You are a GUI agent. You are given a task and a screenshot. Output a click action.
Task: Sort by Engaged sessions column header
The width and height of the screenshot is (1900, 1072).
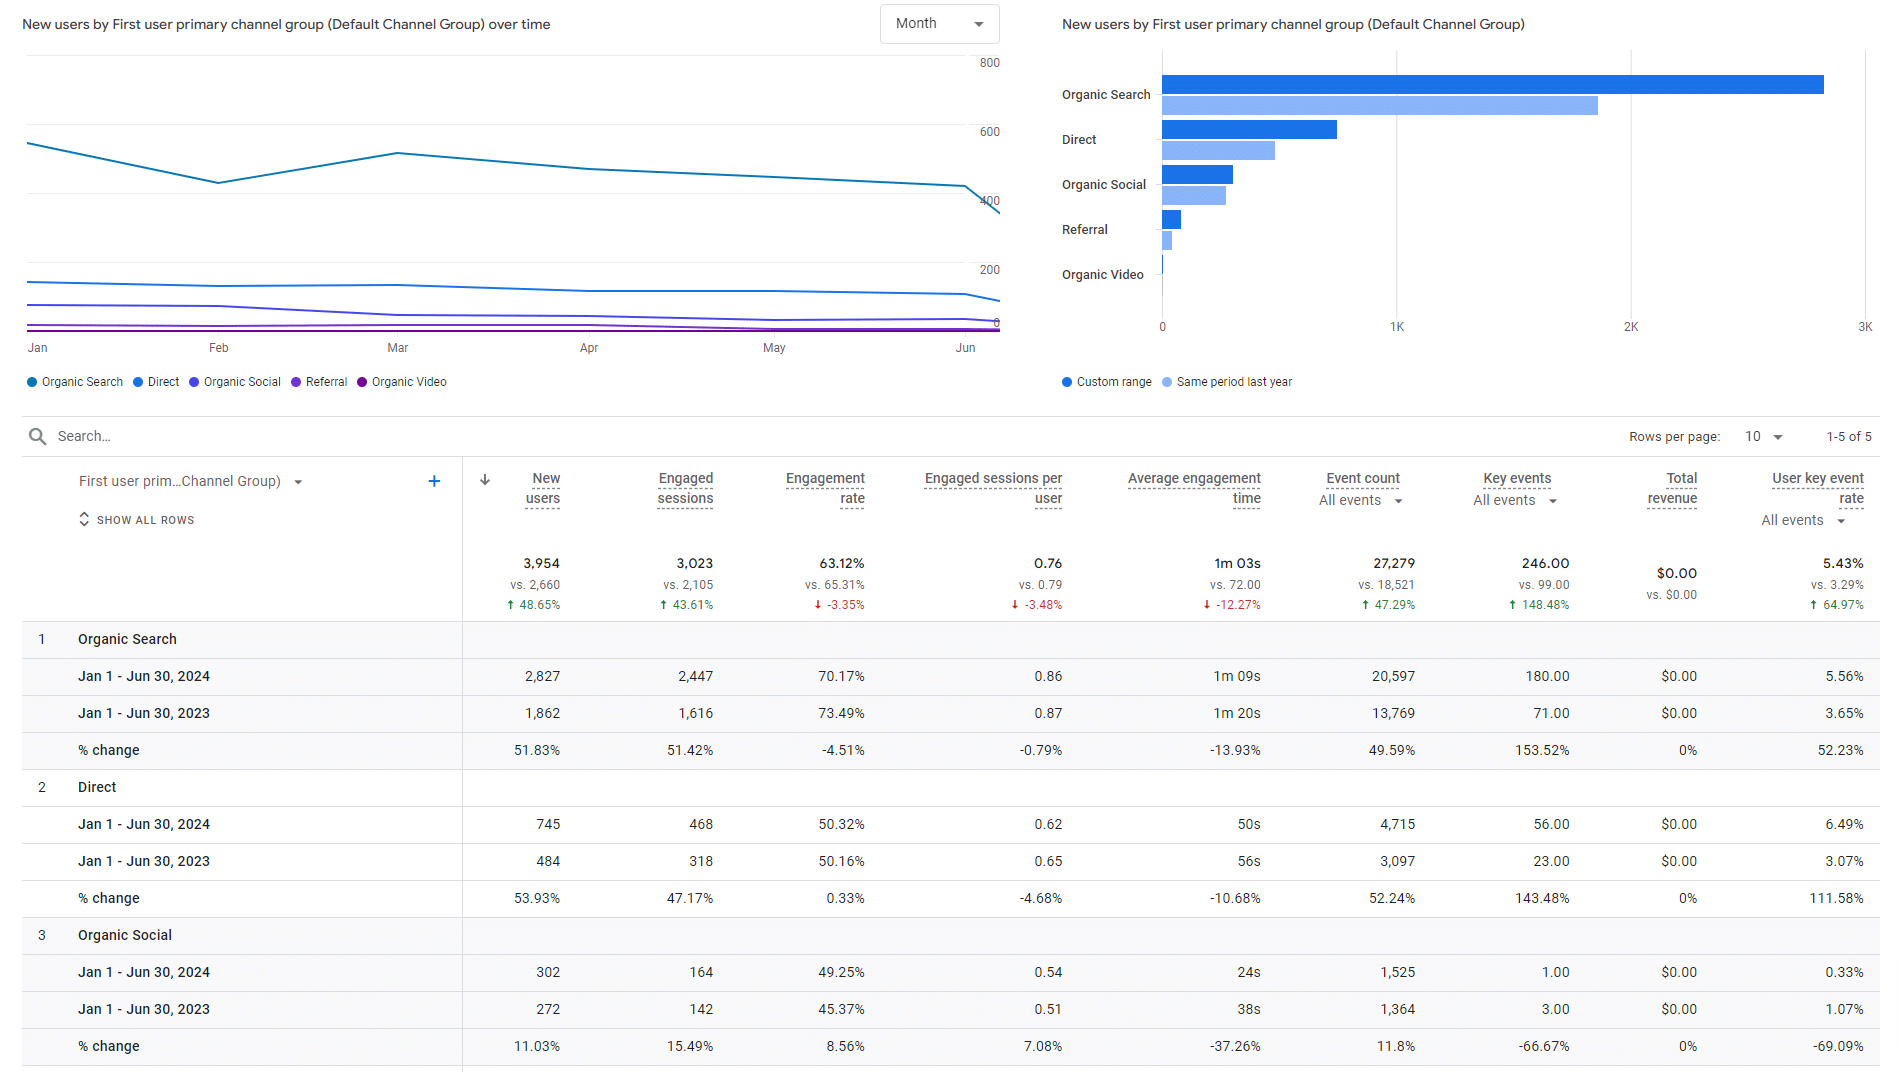coord(685,488)
